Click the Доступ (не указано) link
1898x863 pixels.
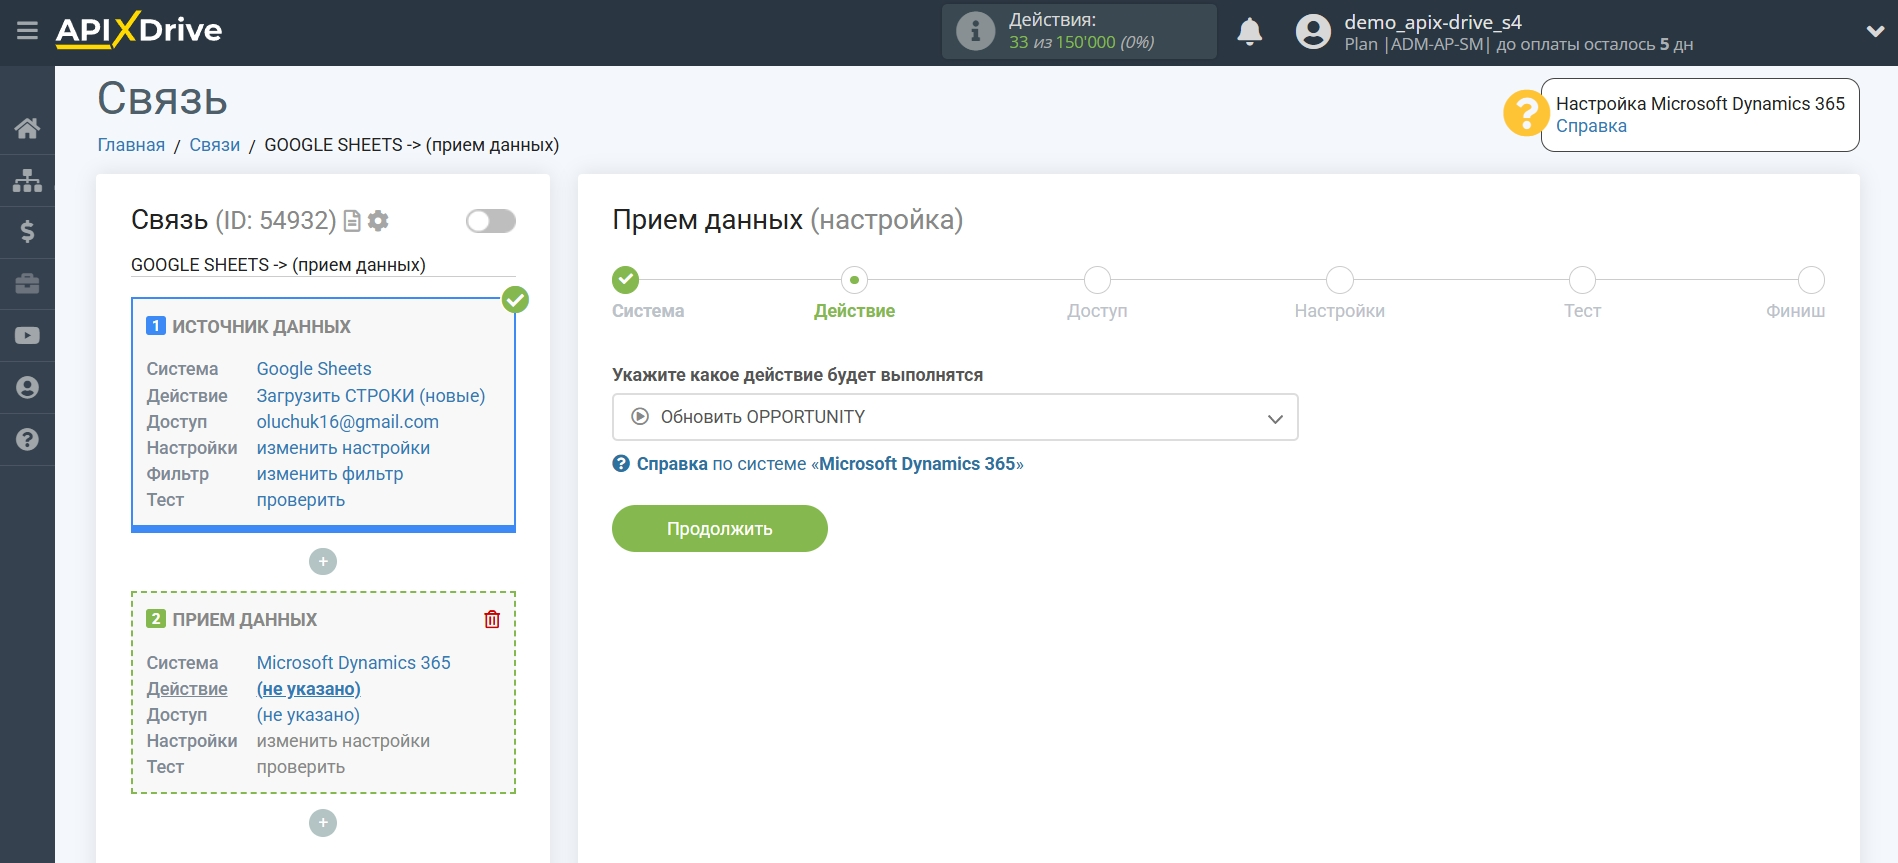(308, 715)
